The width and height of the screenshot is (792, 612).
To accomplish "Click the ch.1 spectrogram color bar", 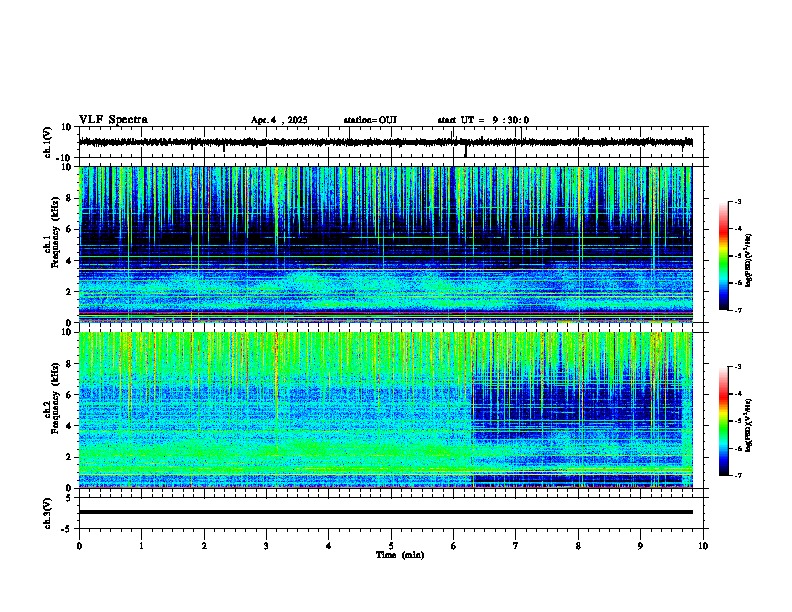I will (x=723, y=256).
